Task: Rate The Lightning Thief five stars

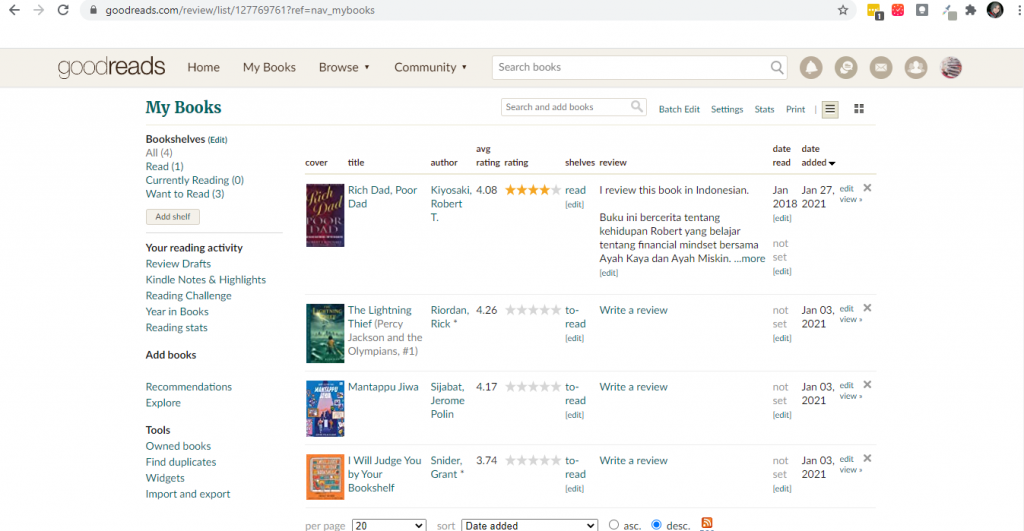Action: tap(555, 310)
